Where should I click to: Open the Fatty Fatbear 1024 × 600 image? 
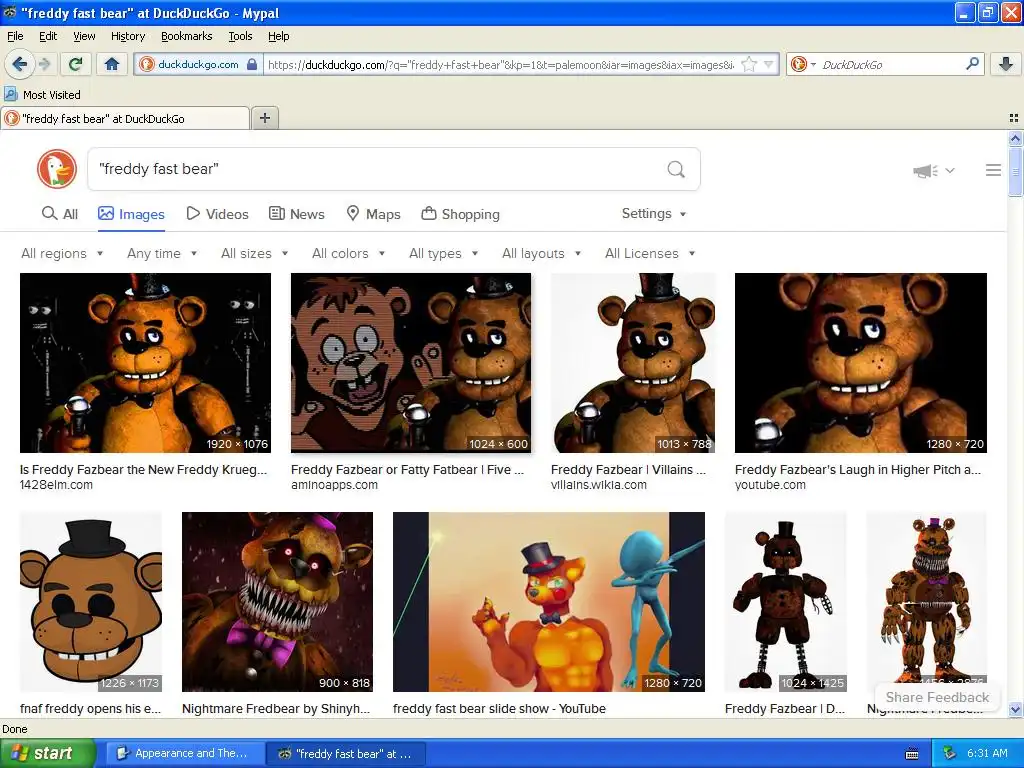[x=411, y=363]
